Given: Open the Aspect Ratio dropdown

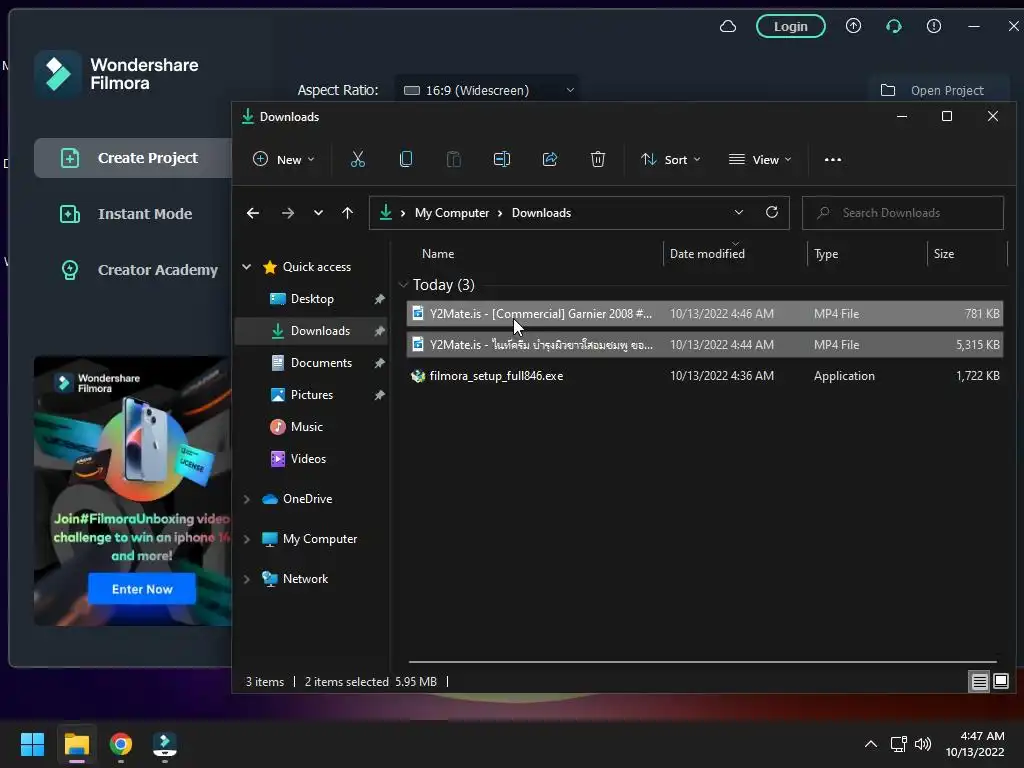Looking at the screenshot, I should [x=487, y=90].
